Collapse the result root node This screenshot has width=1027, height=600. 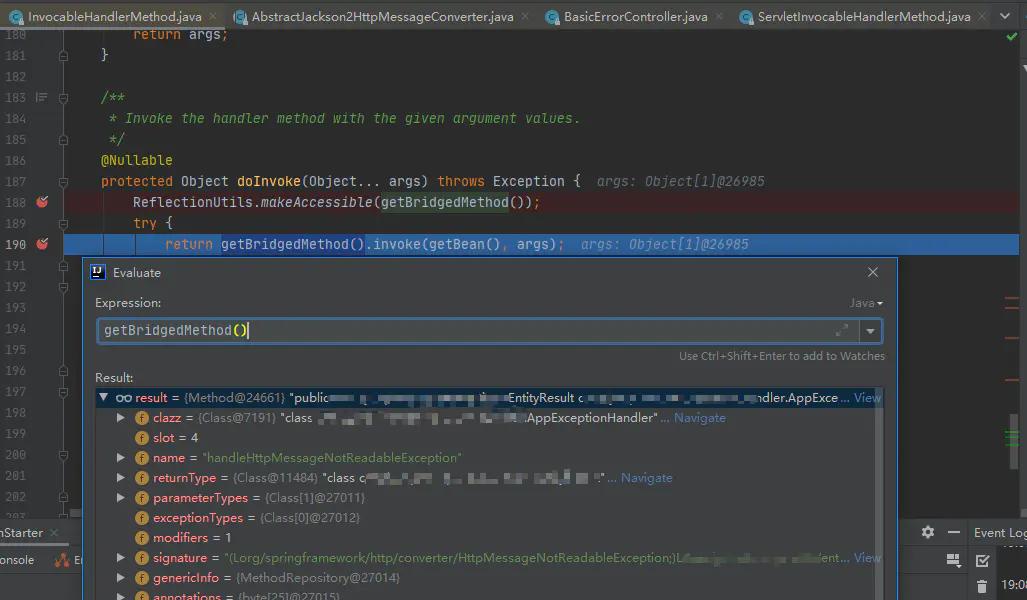coord(103,398)
